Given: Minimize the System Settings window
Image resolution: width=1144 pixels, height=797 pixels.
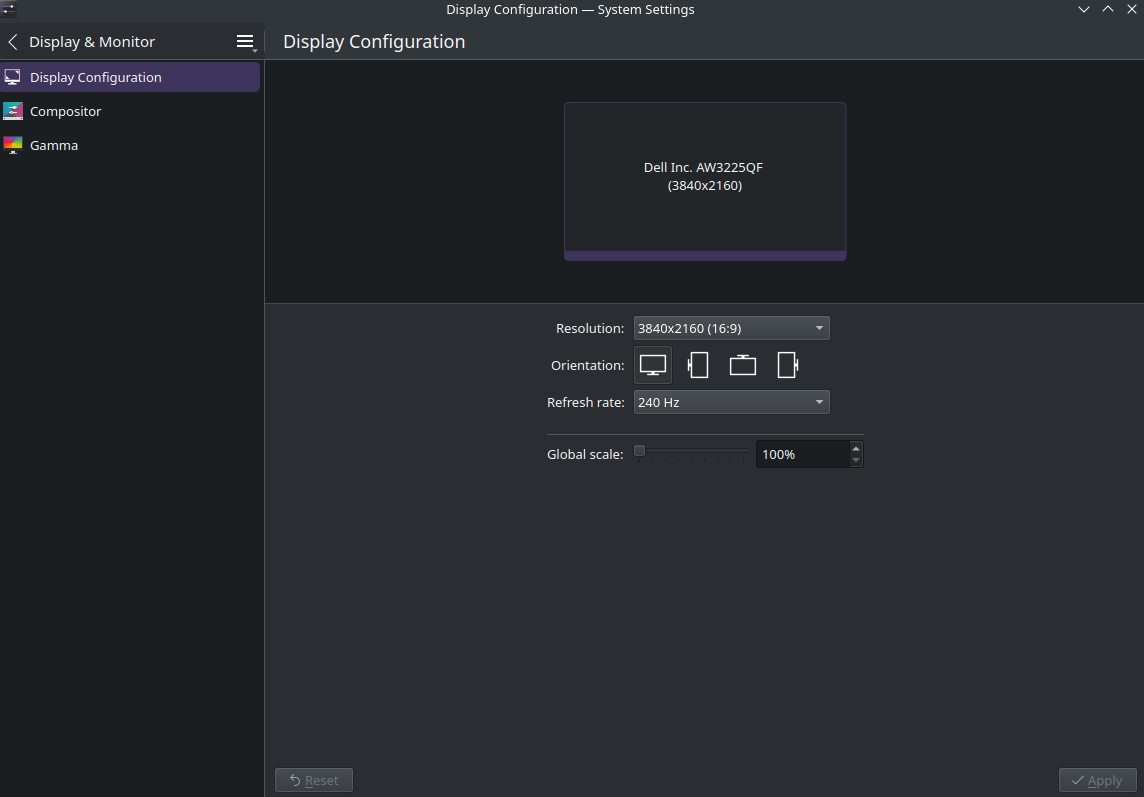Looking at the screenshot, I should click(1084, 9).
